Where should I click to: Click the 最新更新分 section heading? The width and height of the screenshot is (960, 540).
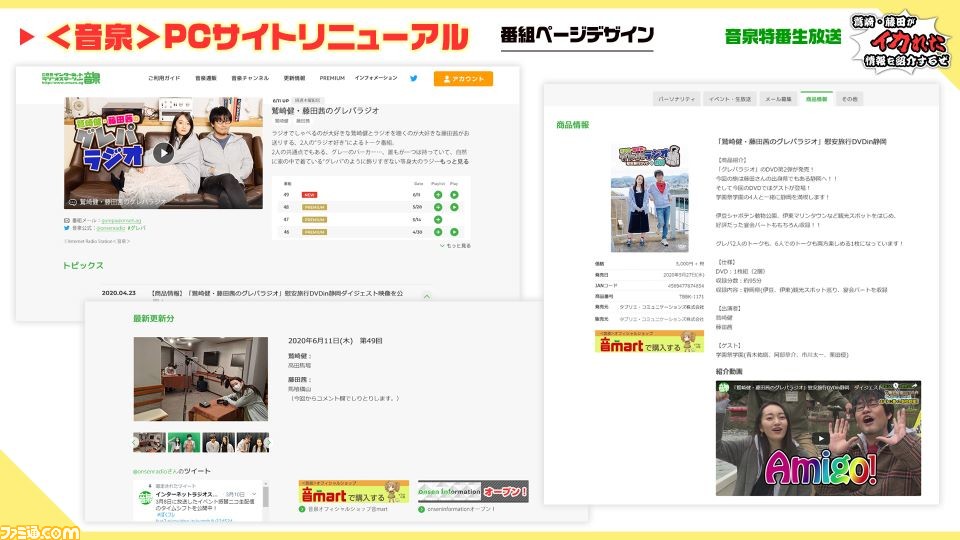pyautogui.click(x=154, y=318)
